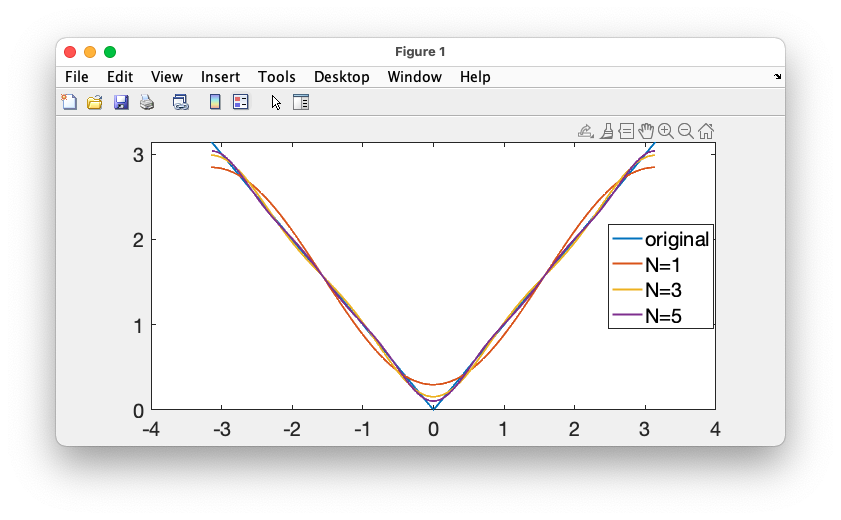Open a file with the folder icon
The width and height of the screenshot is (841, 520).
[x=95, y=102]
